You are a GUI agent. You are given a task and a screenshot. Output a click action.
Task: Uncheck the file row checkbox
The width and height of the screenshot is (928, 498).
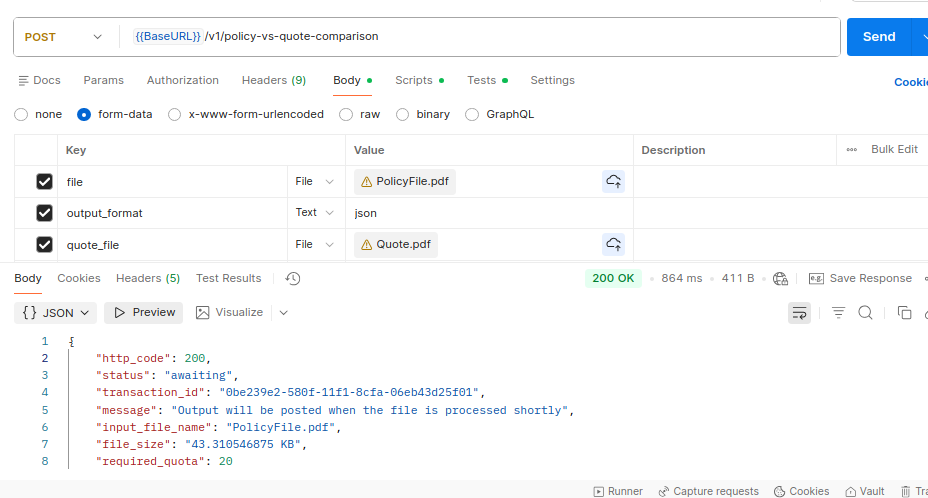(44, 181)
